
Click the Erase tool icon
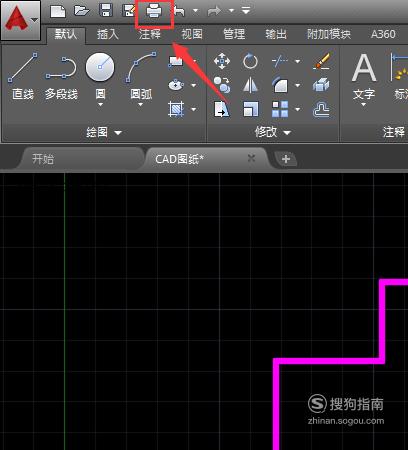point(321,61)
